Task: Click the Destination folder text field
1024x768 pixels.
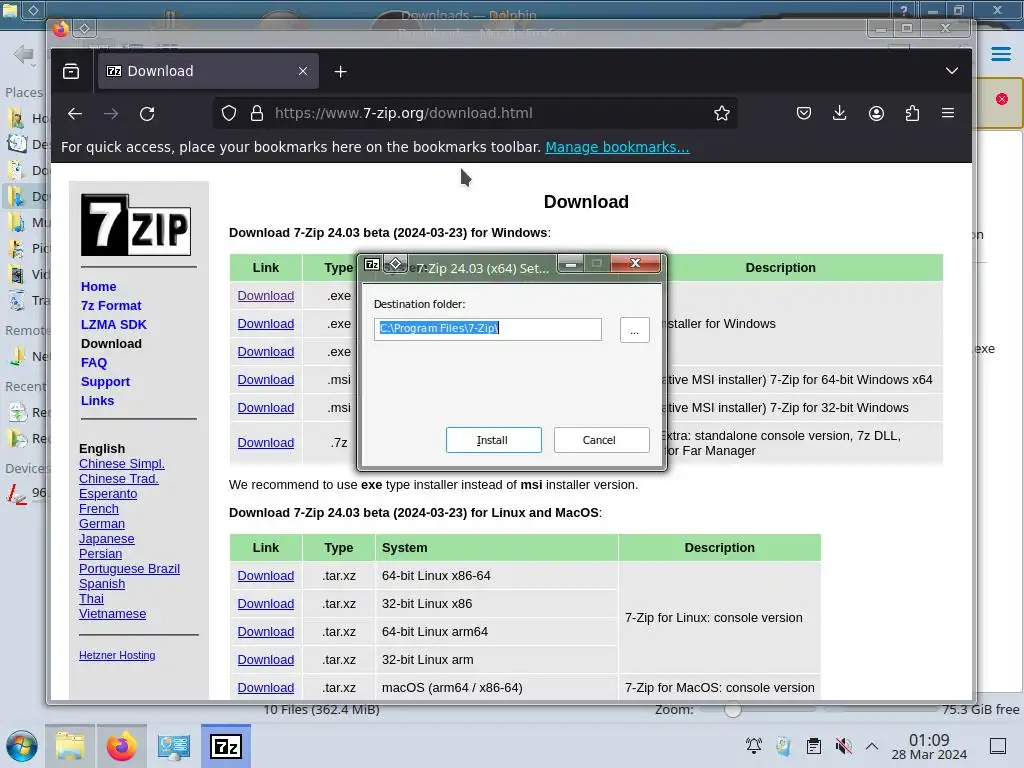Action: pyautogui.click(x=488, y=328)
